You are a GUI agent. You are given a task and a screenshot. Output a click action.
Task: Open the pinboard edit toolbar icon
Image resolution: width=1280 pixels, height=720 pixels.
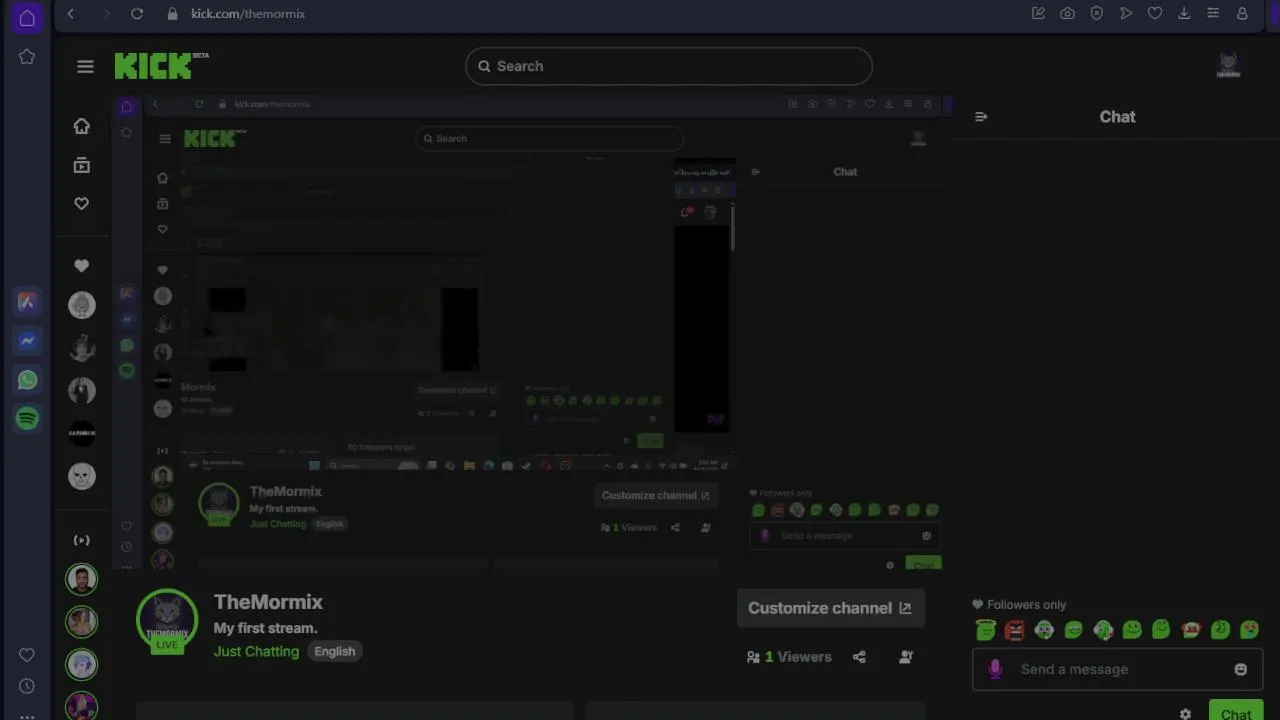click(x=1038, y=13)
